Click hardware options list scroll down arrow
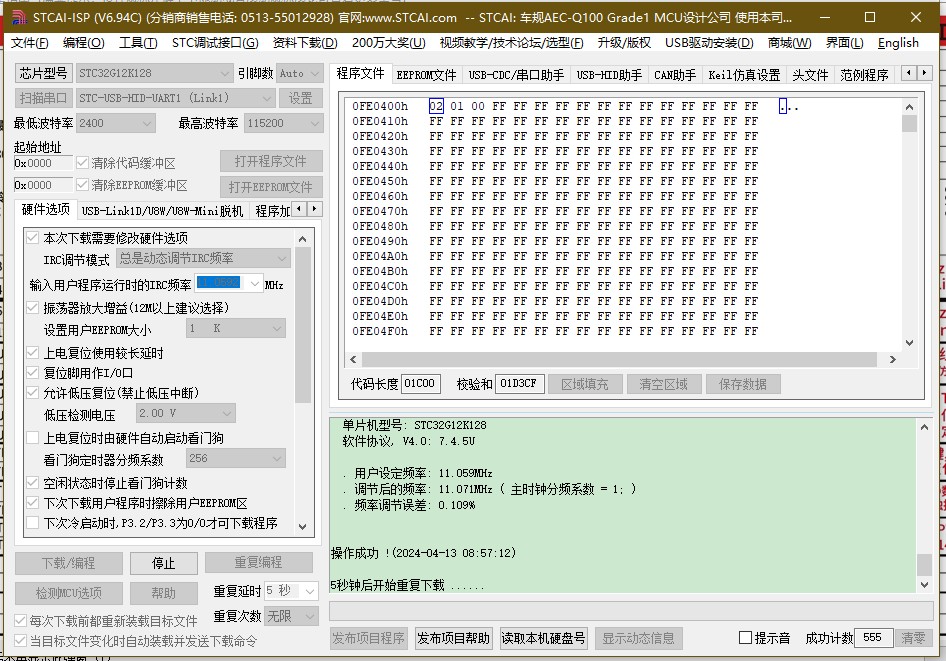The image size is (946, 661). point(303,527)
